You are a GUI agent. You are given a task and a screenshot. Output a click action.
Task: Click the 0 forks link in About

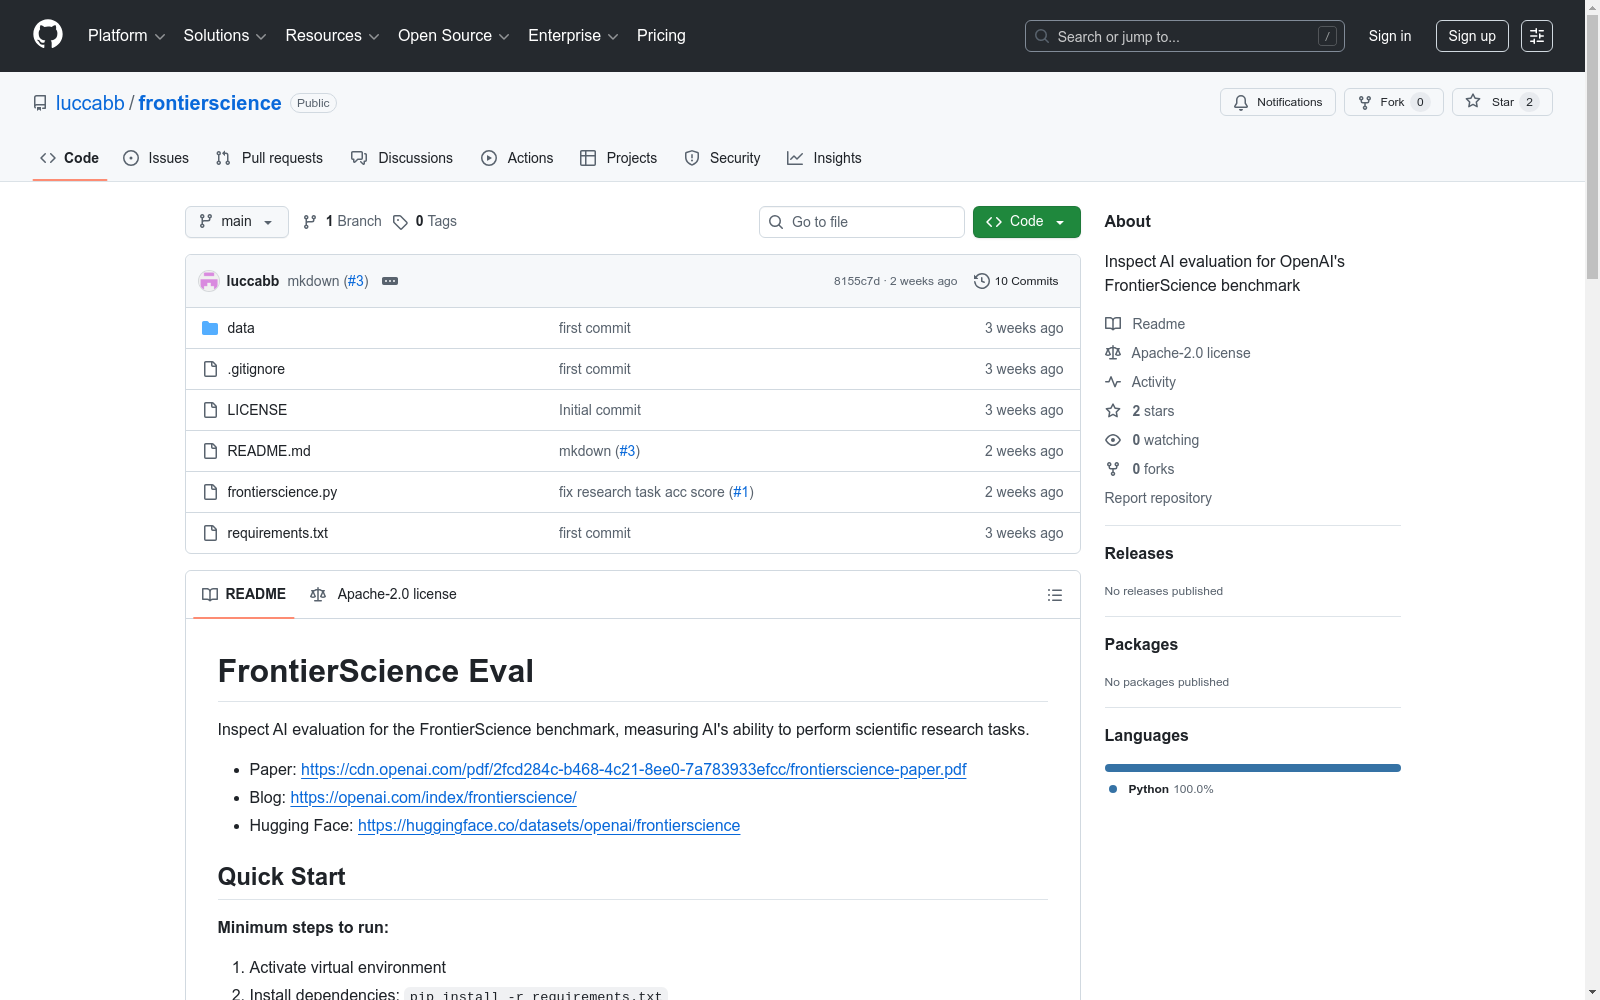(x=1153, y=469)
